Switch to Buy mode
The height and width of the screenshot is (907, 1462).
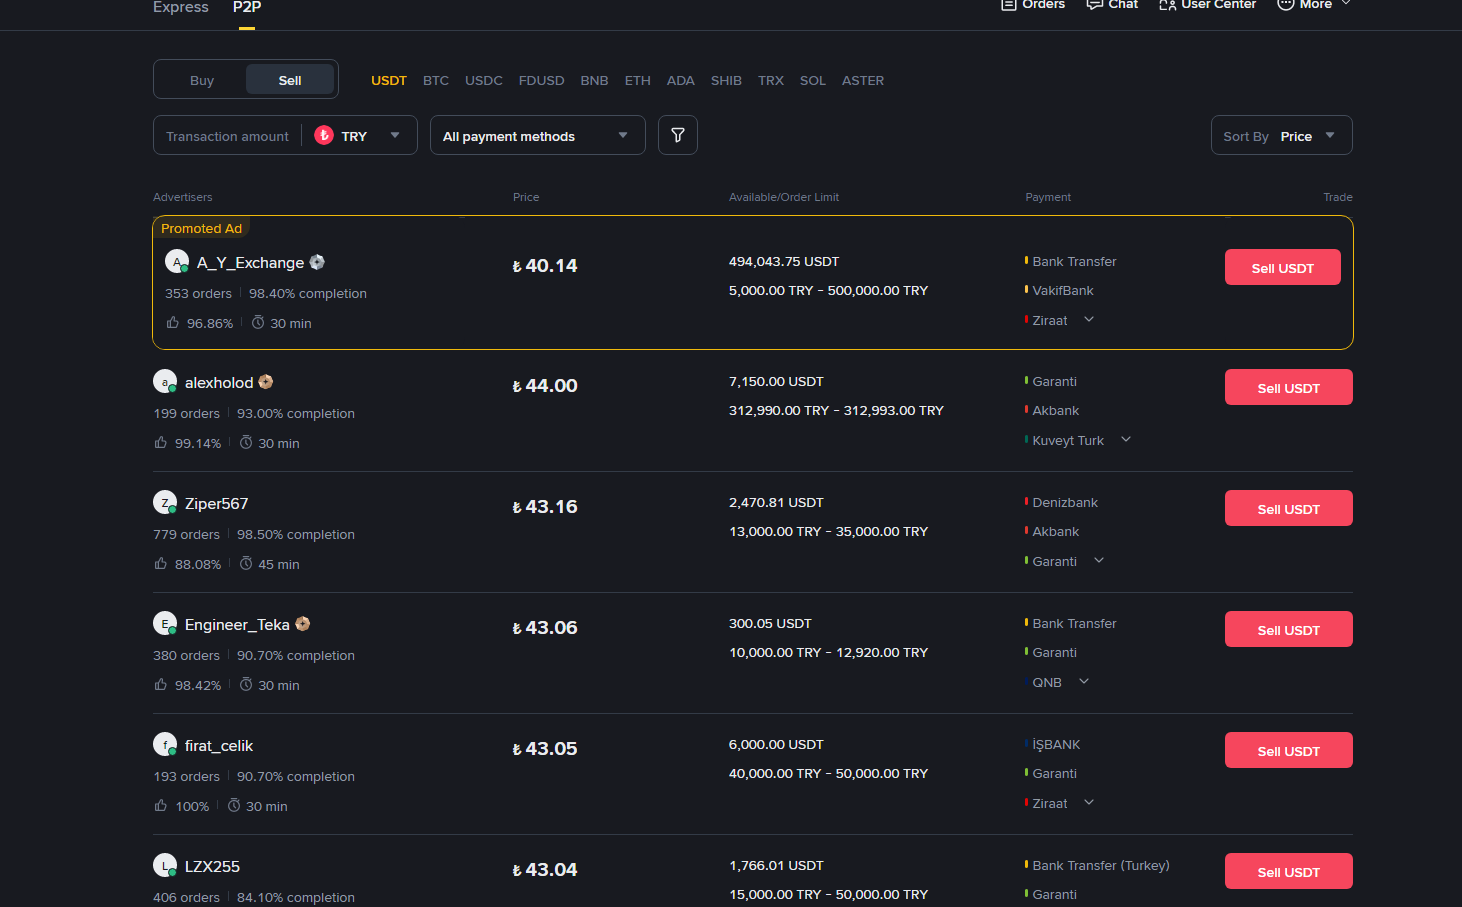[201, 79]
